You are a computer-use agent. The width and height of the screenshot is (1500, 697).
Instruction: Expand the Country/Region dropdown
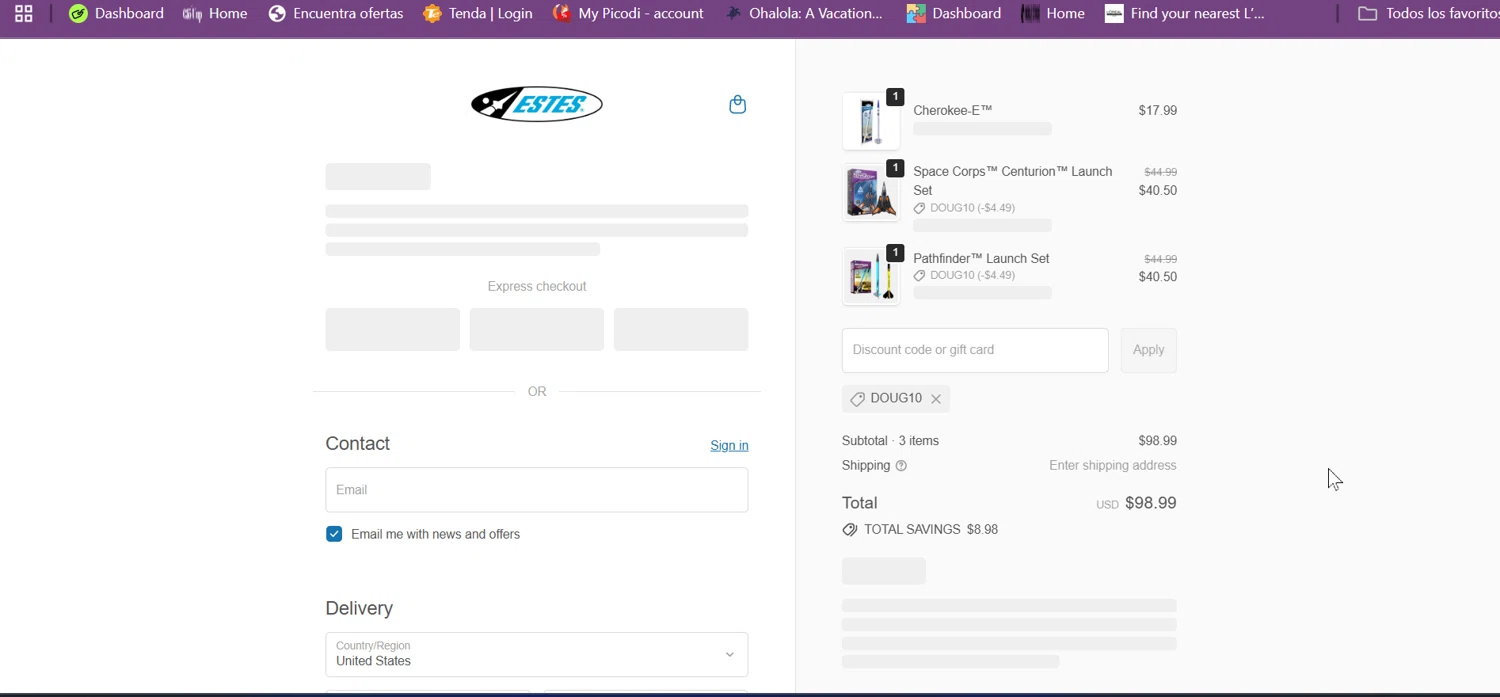click(537, 654)
